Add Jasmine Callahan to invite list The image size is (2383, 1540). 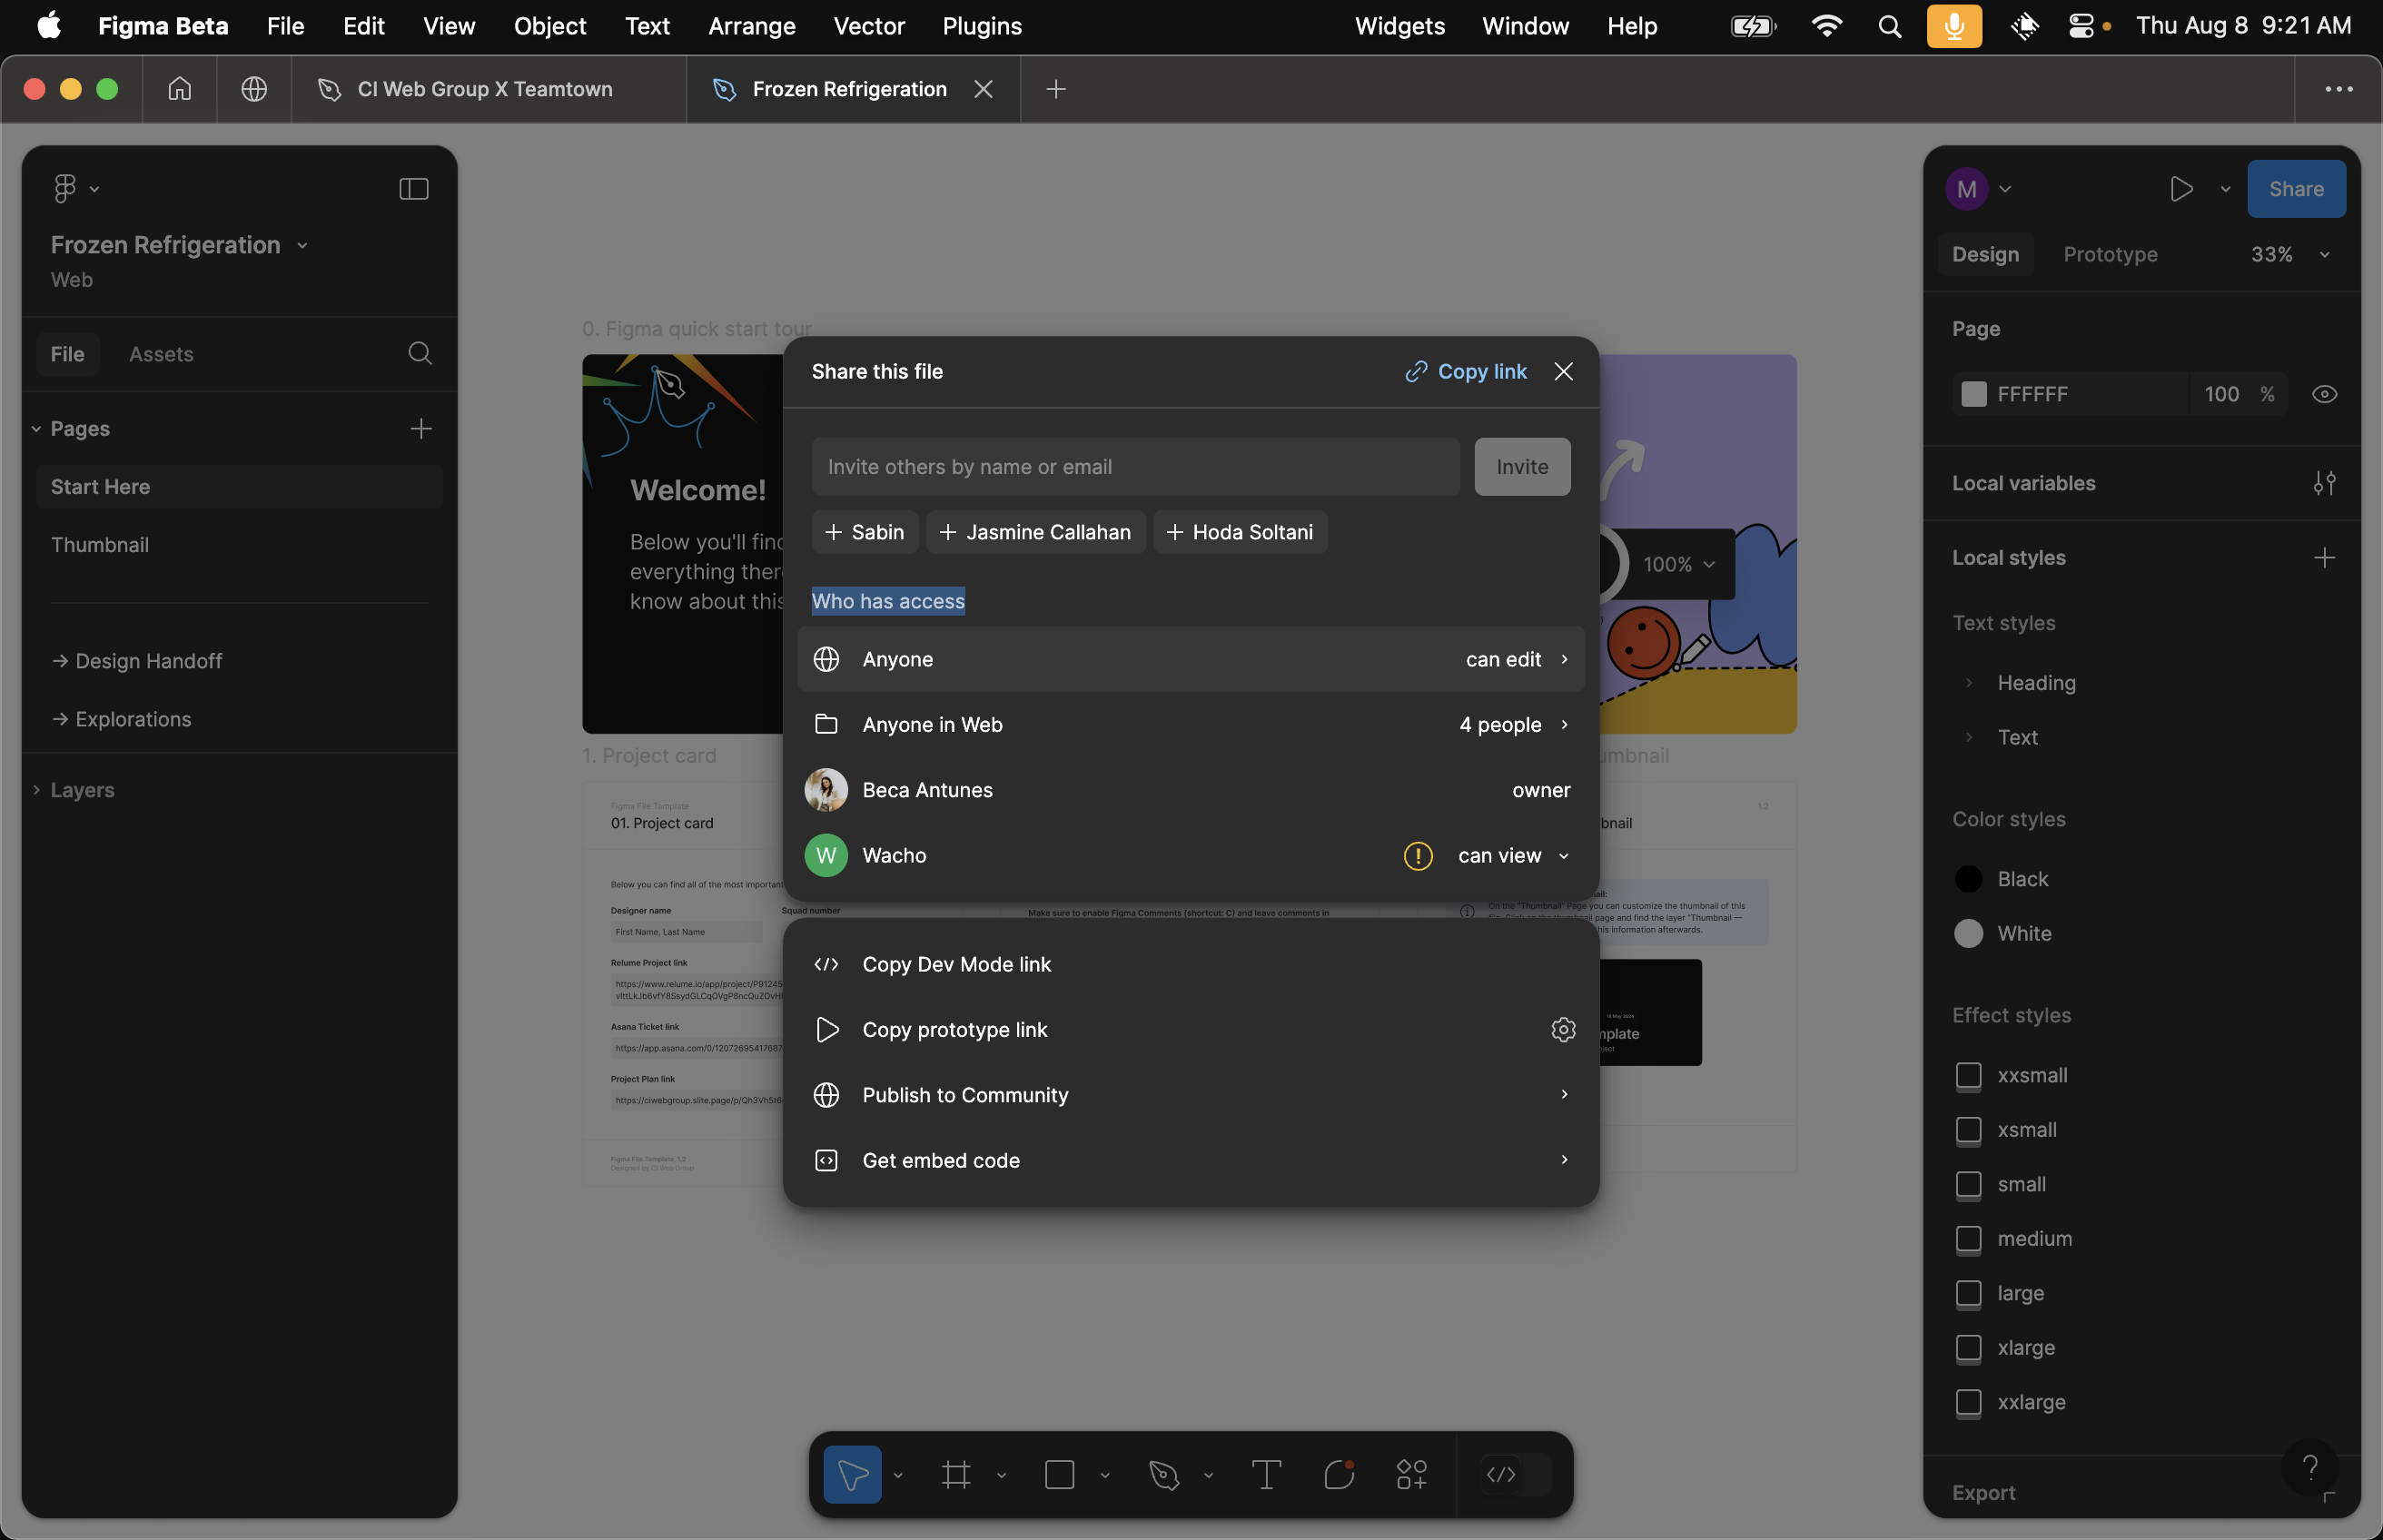pos(1035,532)
